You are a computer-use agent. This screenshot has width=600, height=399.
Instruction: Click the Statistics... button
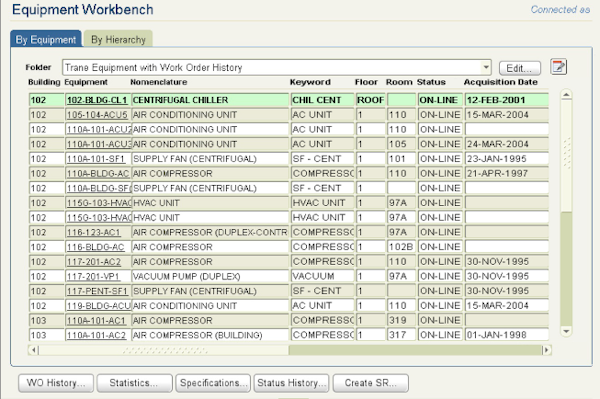coord(134,383)
